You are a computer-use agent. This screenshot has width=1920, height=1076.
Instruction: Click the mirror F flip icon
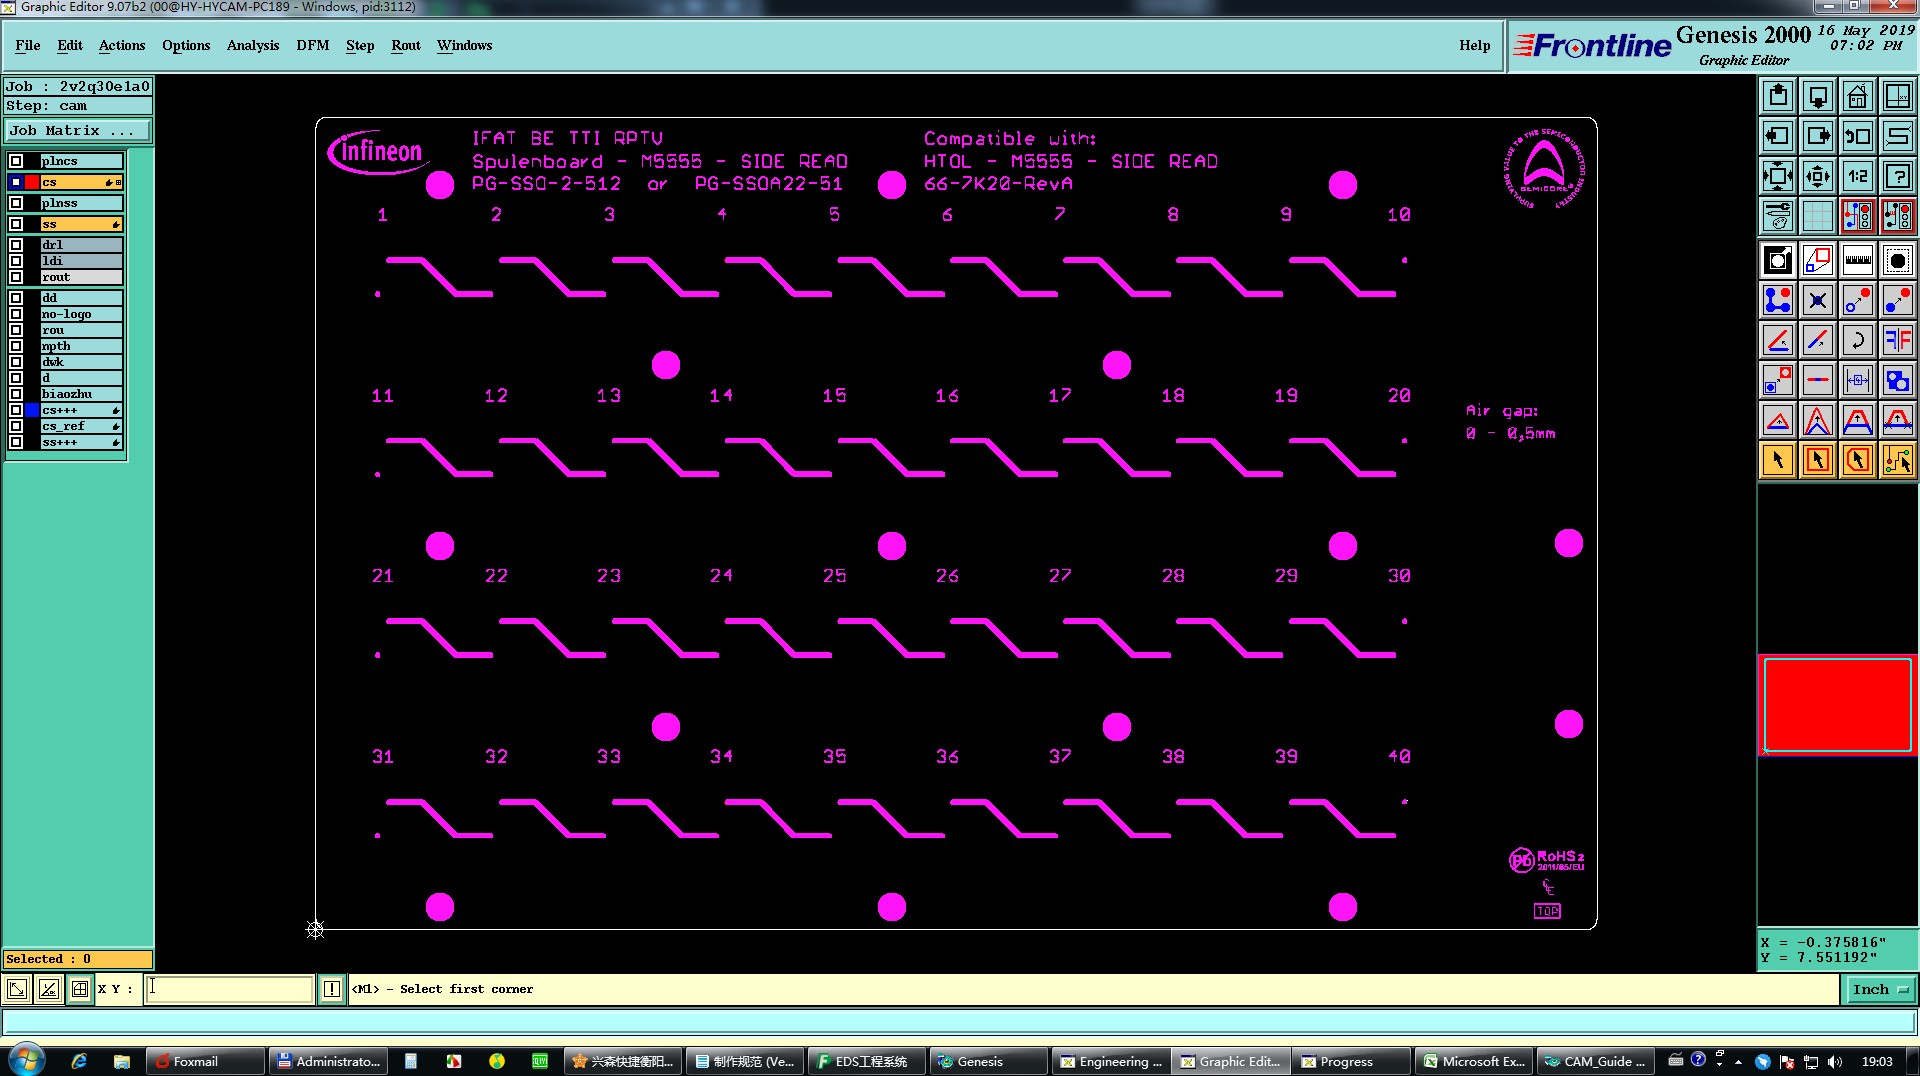[x=1897, y=340]
